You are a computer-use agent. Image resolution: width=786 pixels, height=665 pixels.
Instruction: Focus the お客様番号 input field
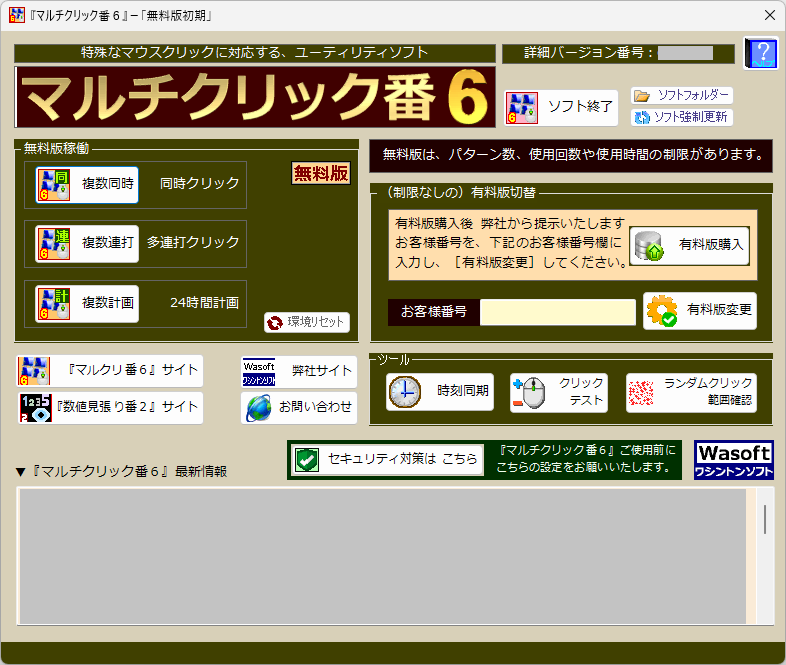557,312
